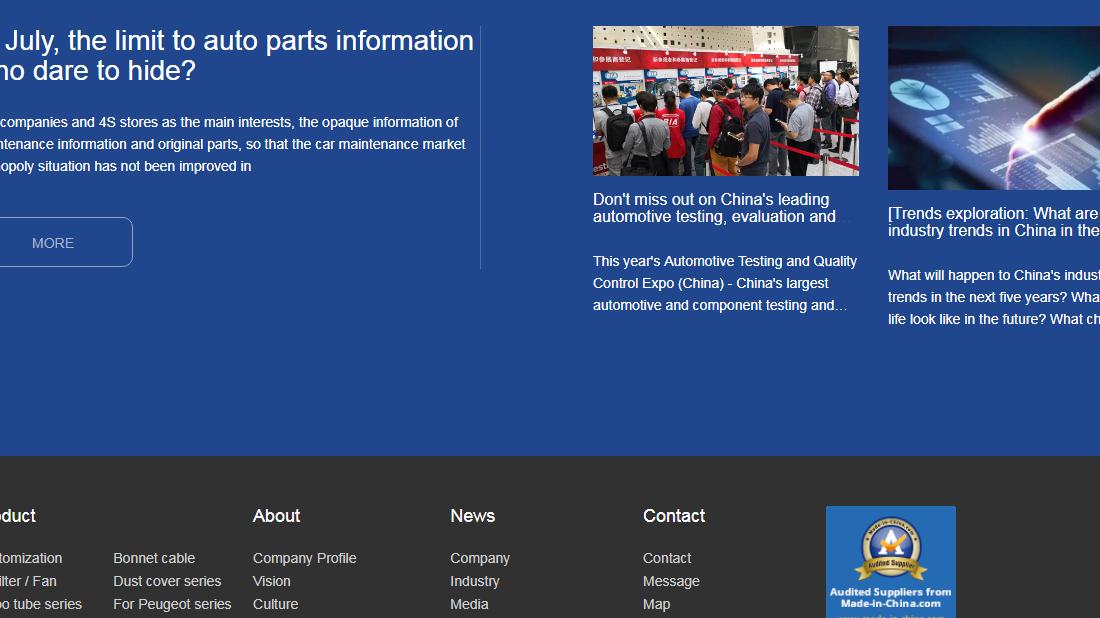Viewport: 1100px width, 618px height.
Task: Click "What will happen to China's" summary text
Action: pyautogui.click(x=993, y=297)
